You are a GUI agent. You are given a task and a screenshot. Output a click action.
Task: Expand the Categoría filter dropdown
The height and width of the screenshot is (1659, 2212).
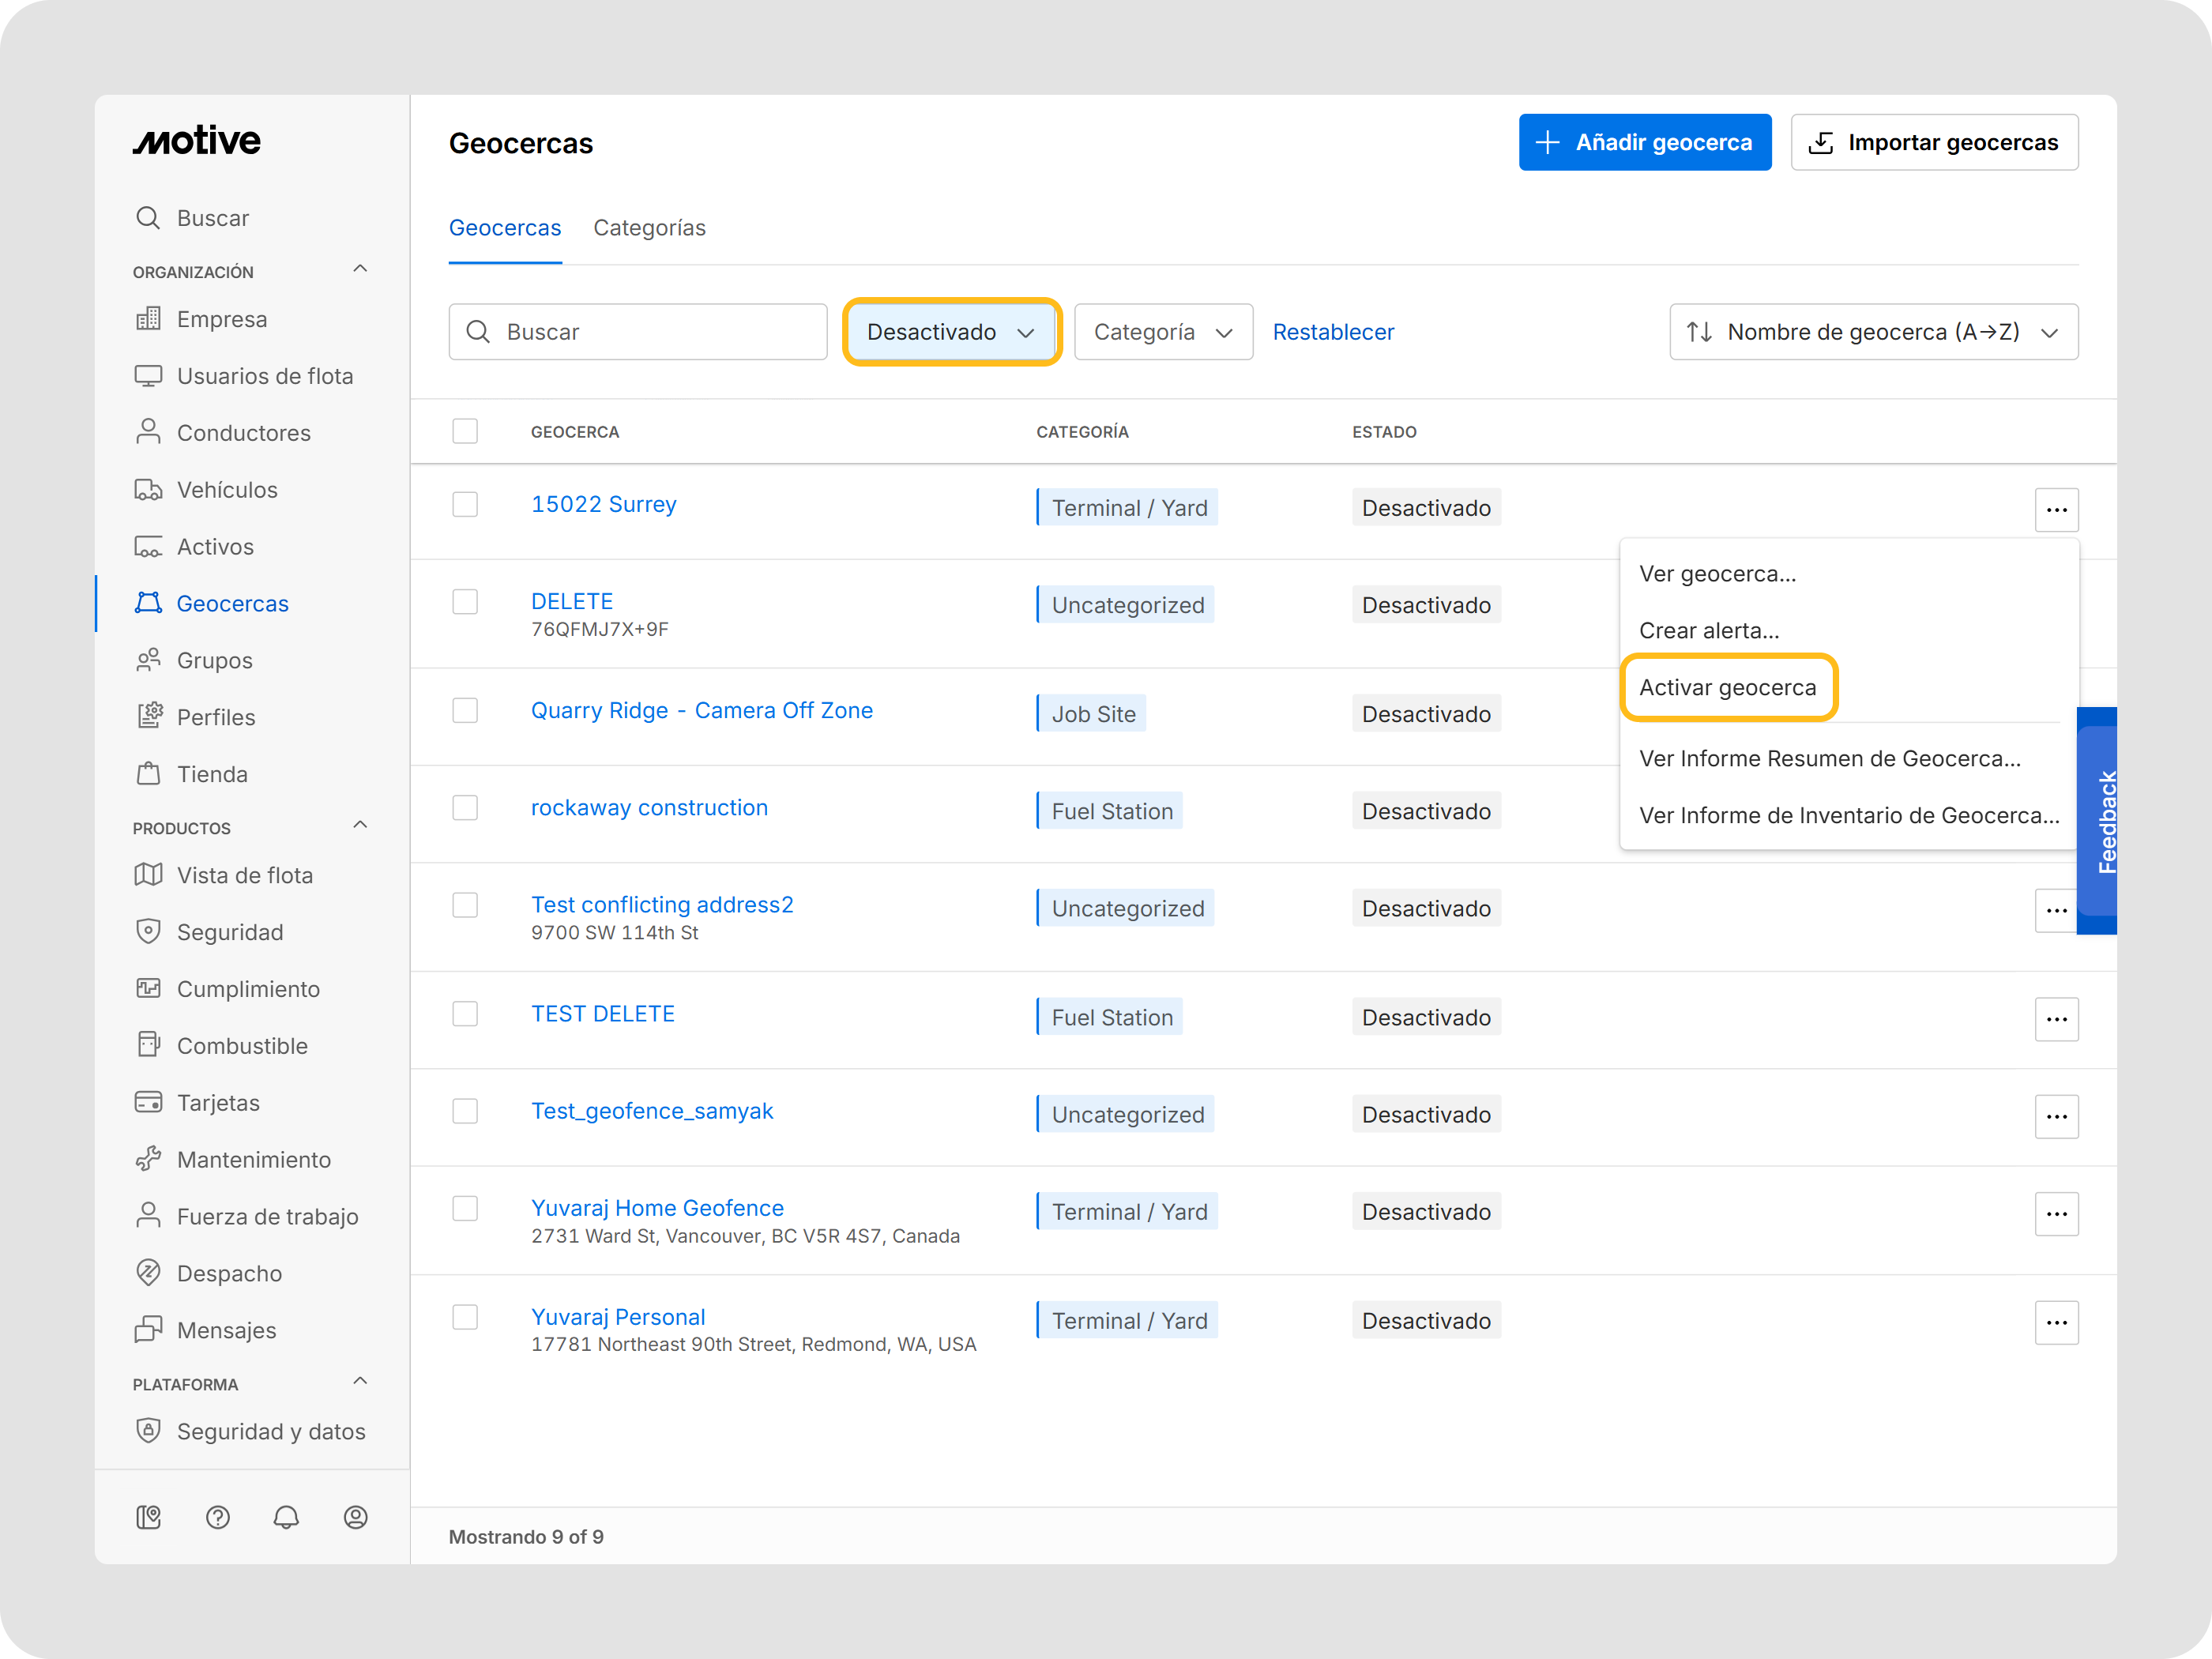pyautogui.click(x=1162, y=332)
